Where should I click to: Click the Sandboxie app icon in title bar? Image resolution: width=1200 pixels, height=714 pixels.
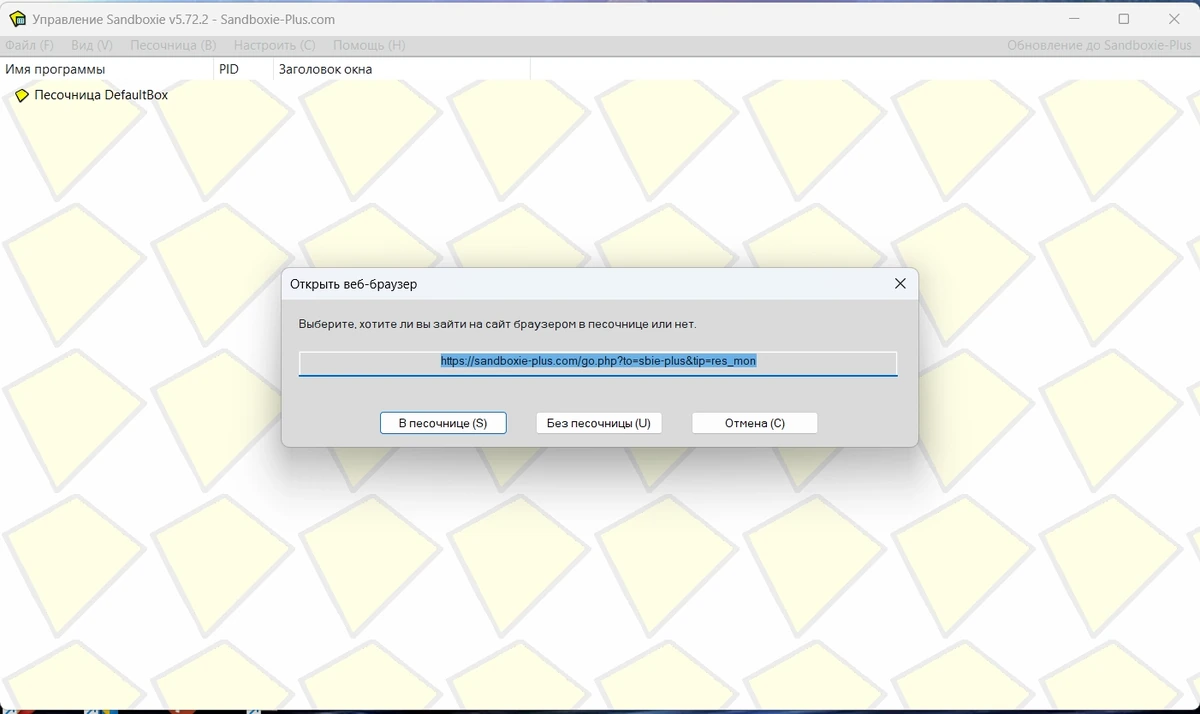(x=17, y=19)
